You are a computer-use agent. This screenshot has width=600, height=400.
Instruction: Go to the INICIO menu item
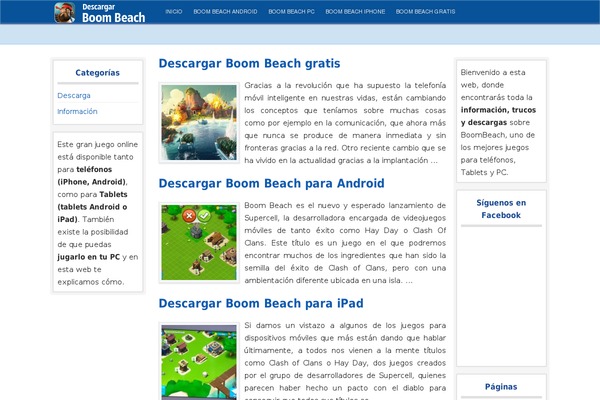(x=174, y=11)
